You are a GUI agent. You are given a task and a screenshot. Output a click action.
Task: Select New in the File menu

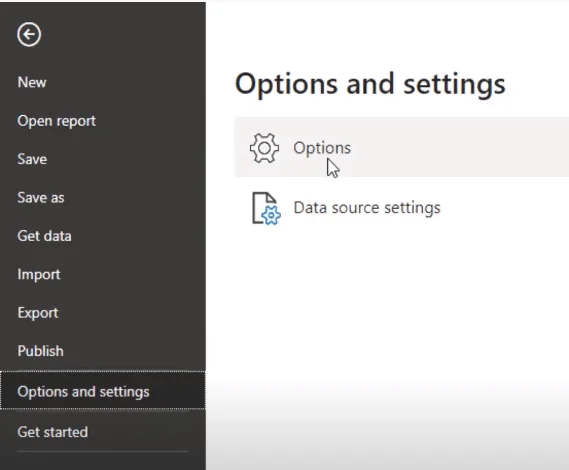click(32, 82)
